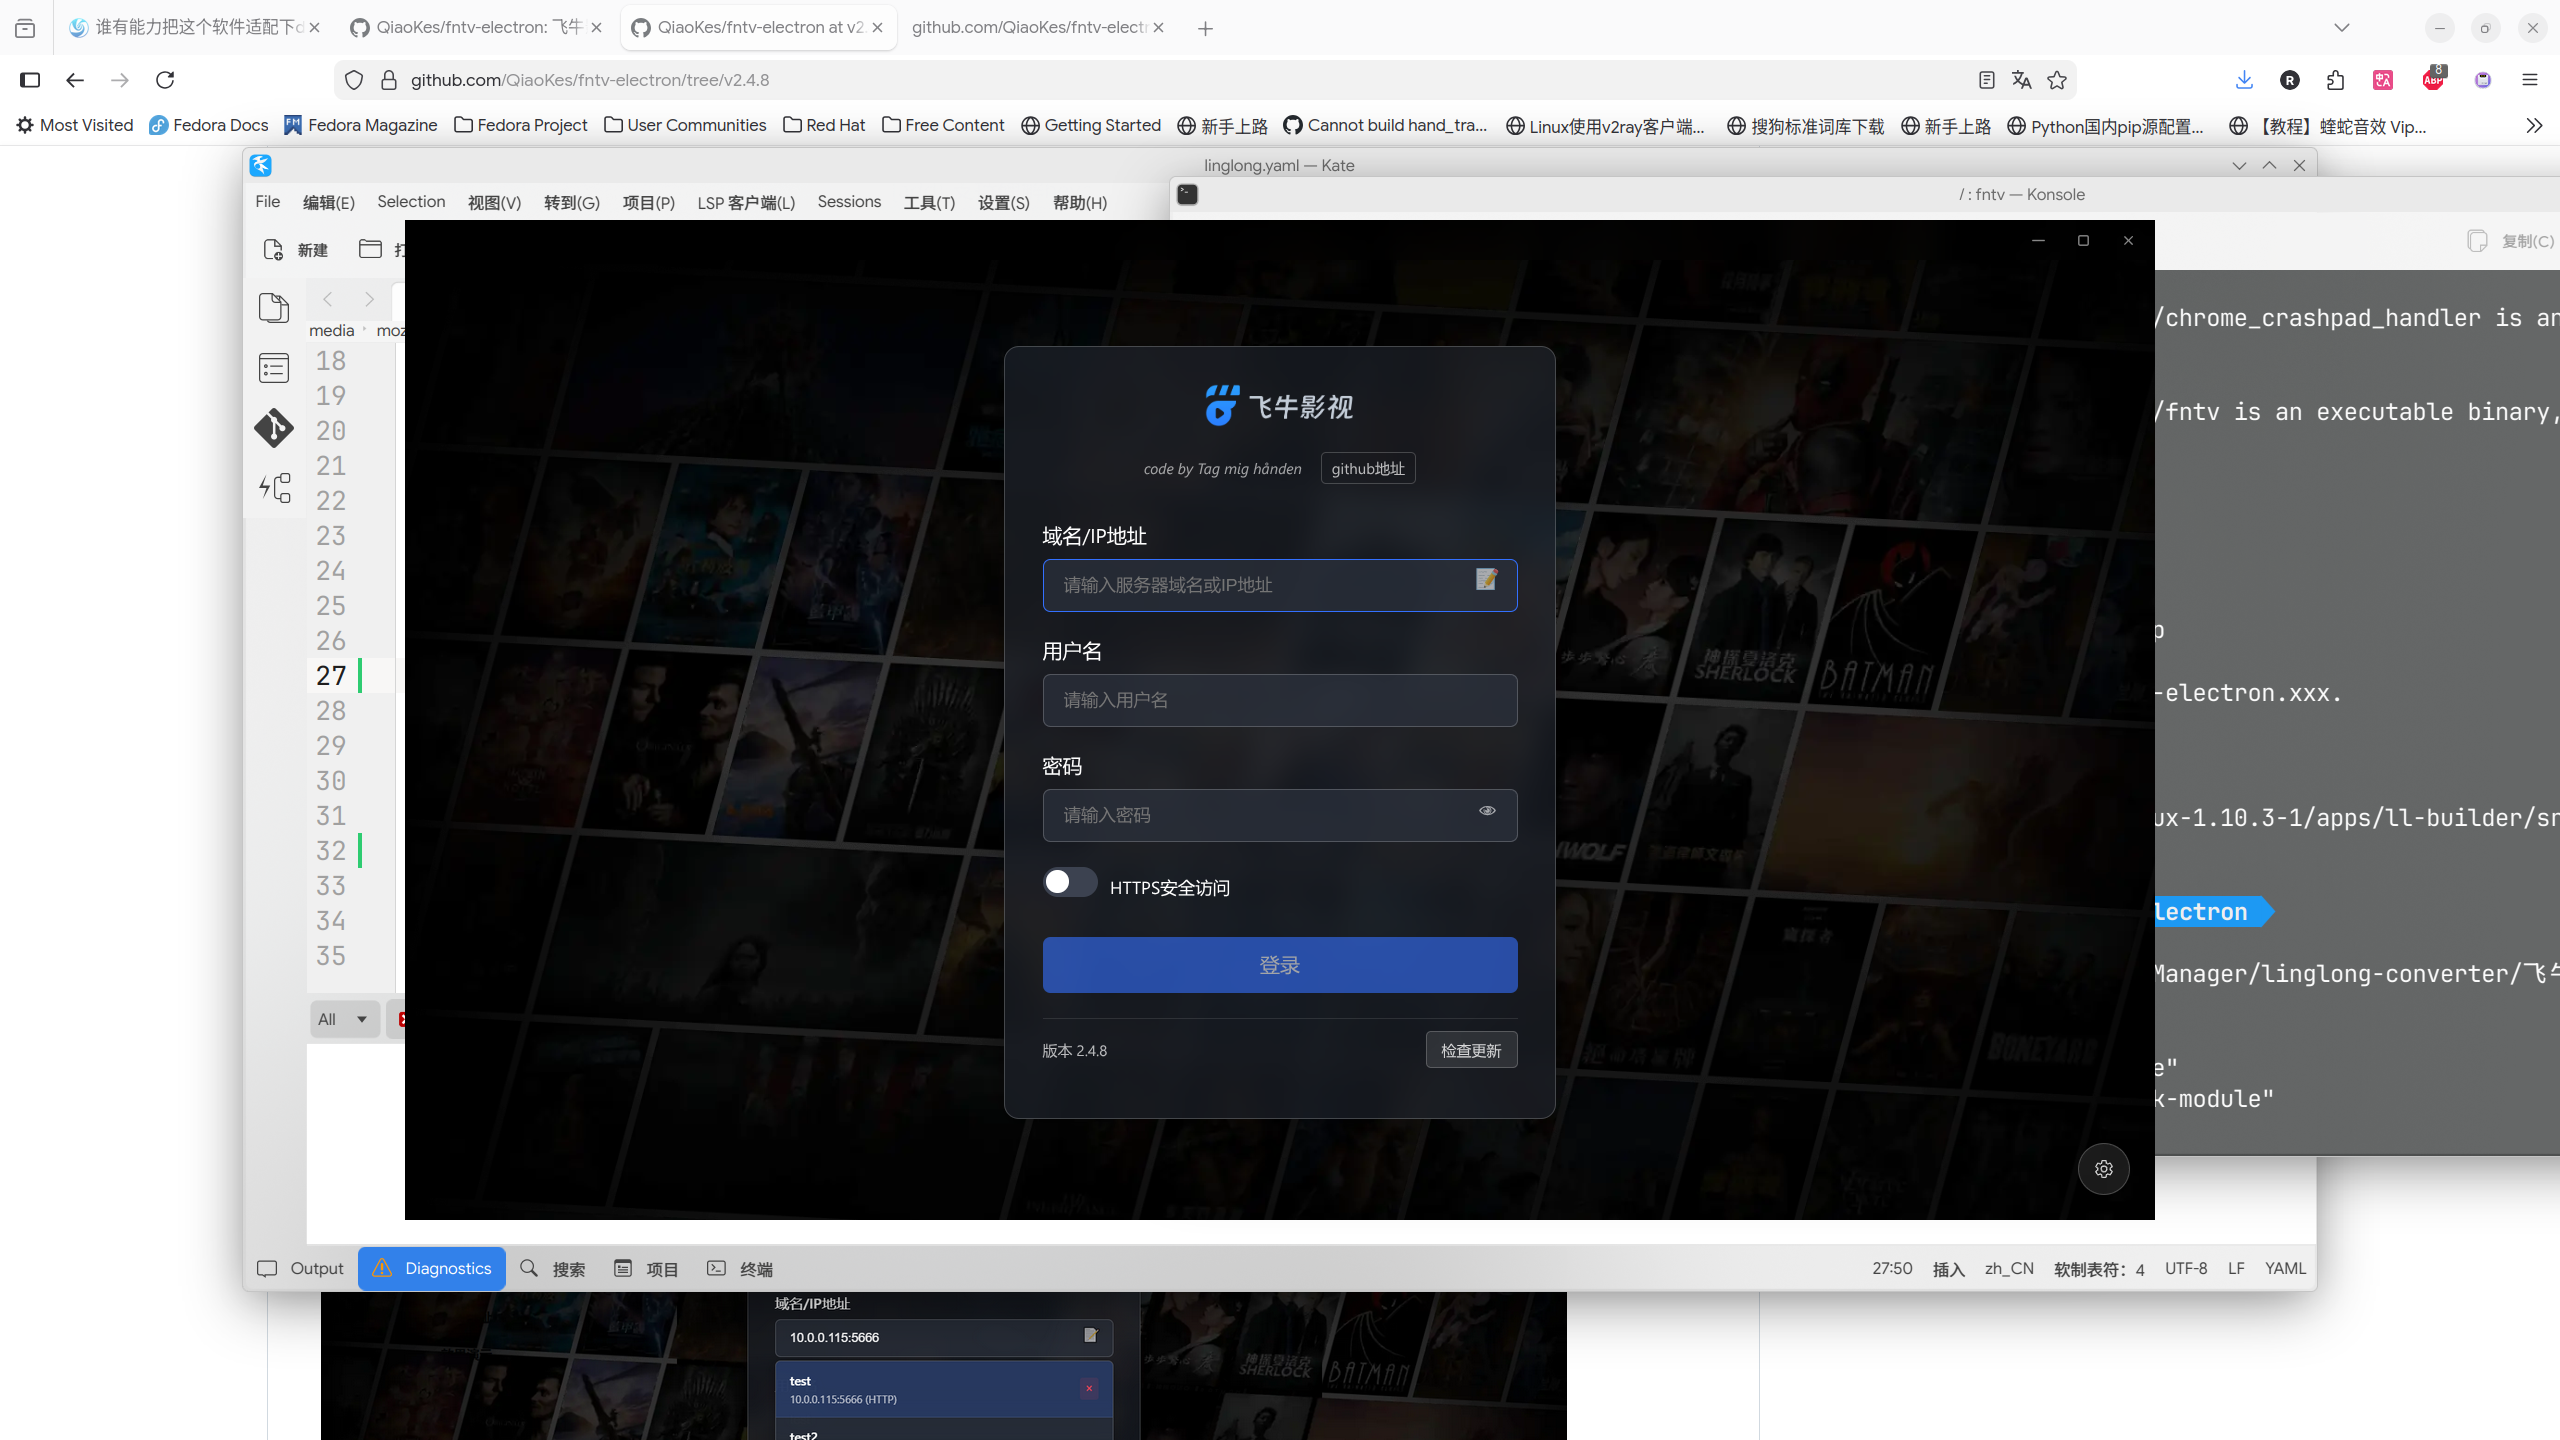This screenshot has height=1440, width=2560.
Task: Open Kate 终端 terminal panel
Action: 740,1268
